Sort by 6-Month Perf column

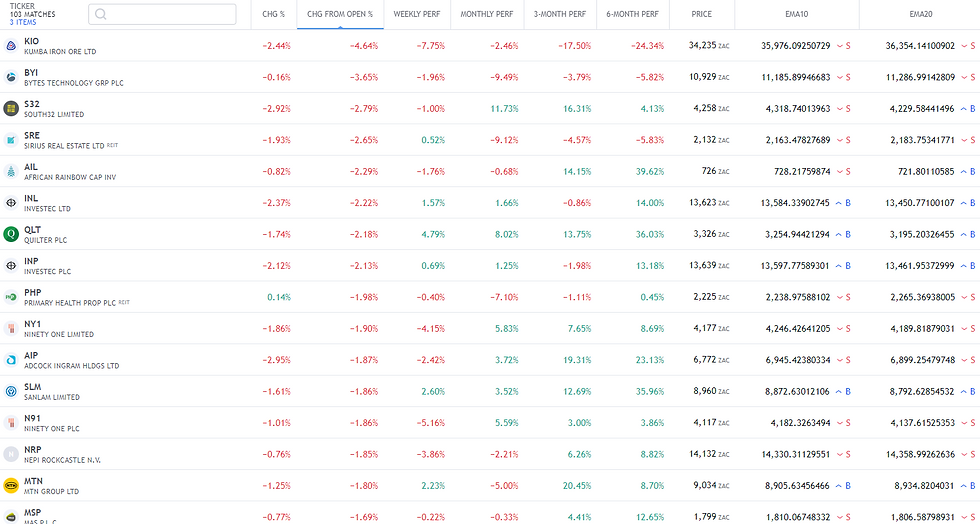(632, 14)
